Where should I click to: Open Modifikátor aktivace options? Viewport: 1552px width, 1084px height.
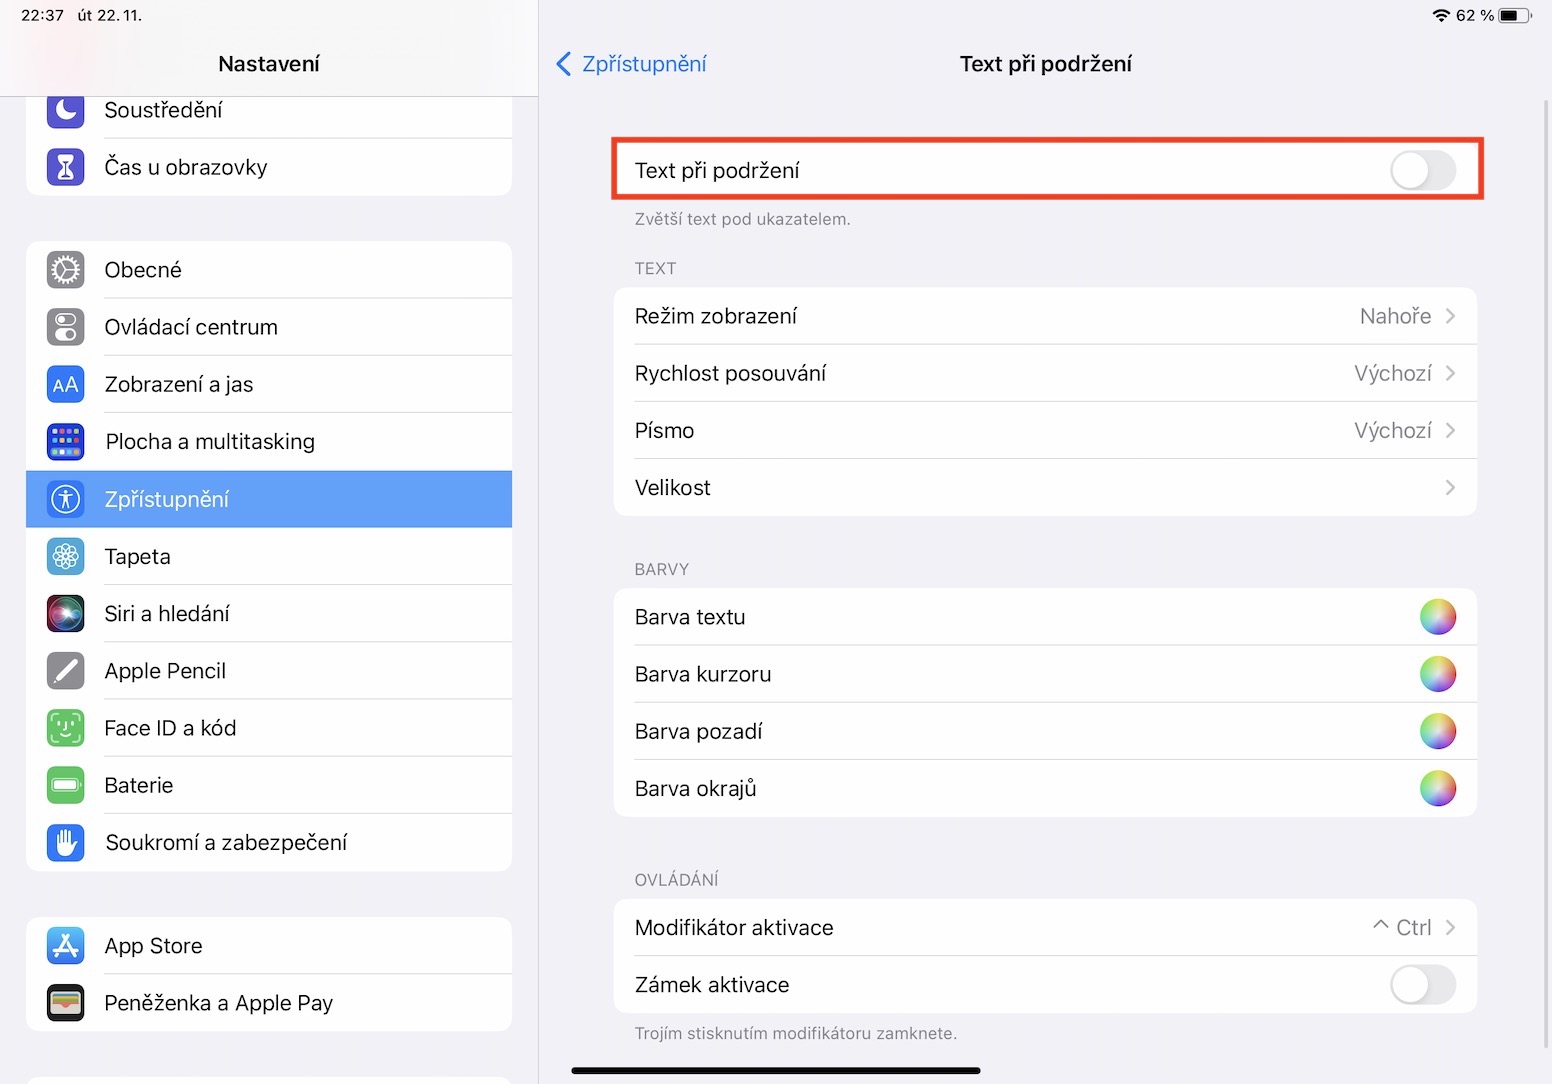pyautogui.click(x=1044, y=928)
